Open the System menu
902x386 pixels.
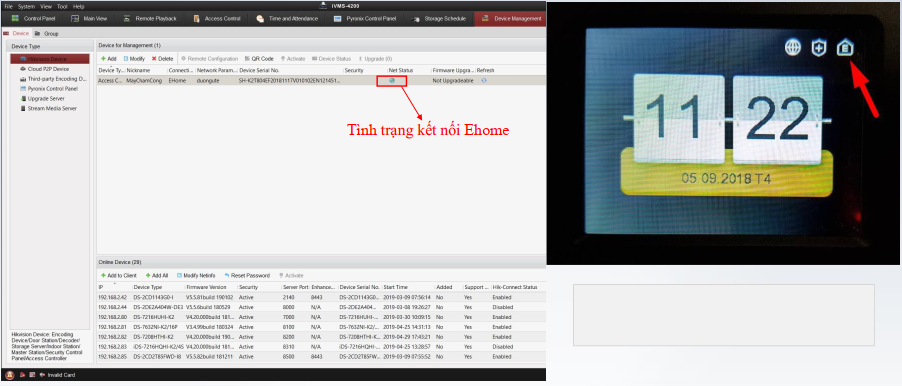click(x=26, y=6)
